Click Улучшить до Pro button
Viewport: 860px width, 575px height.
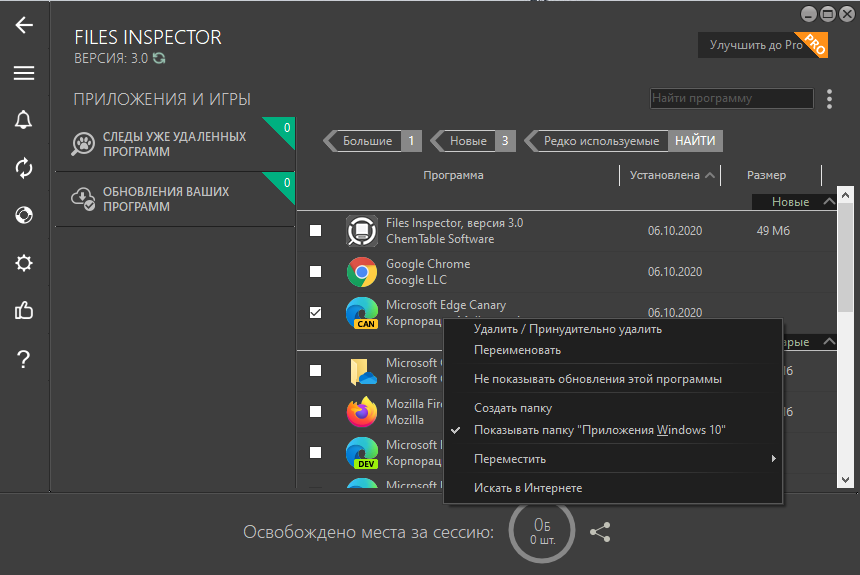762,45
